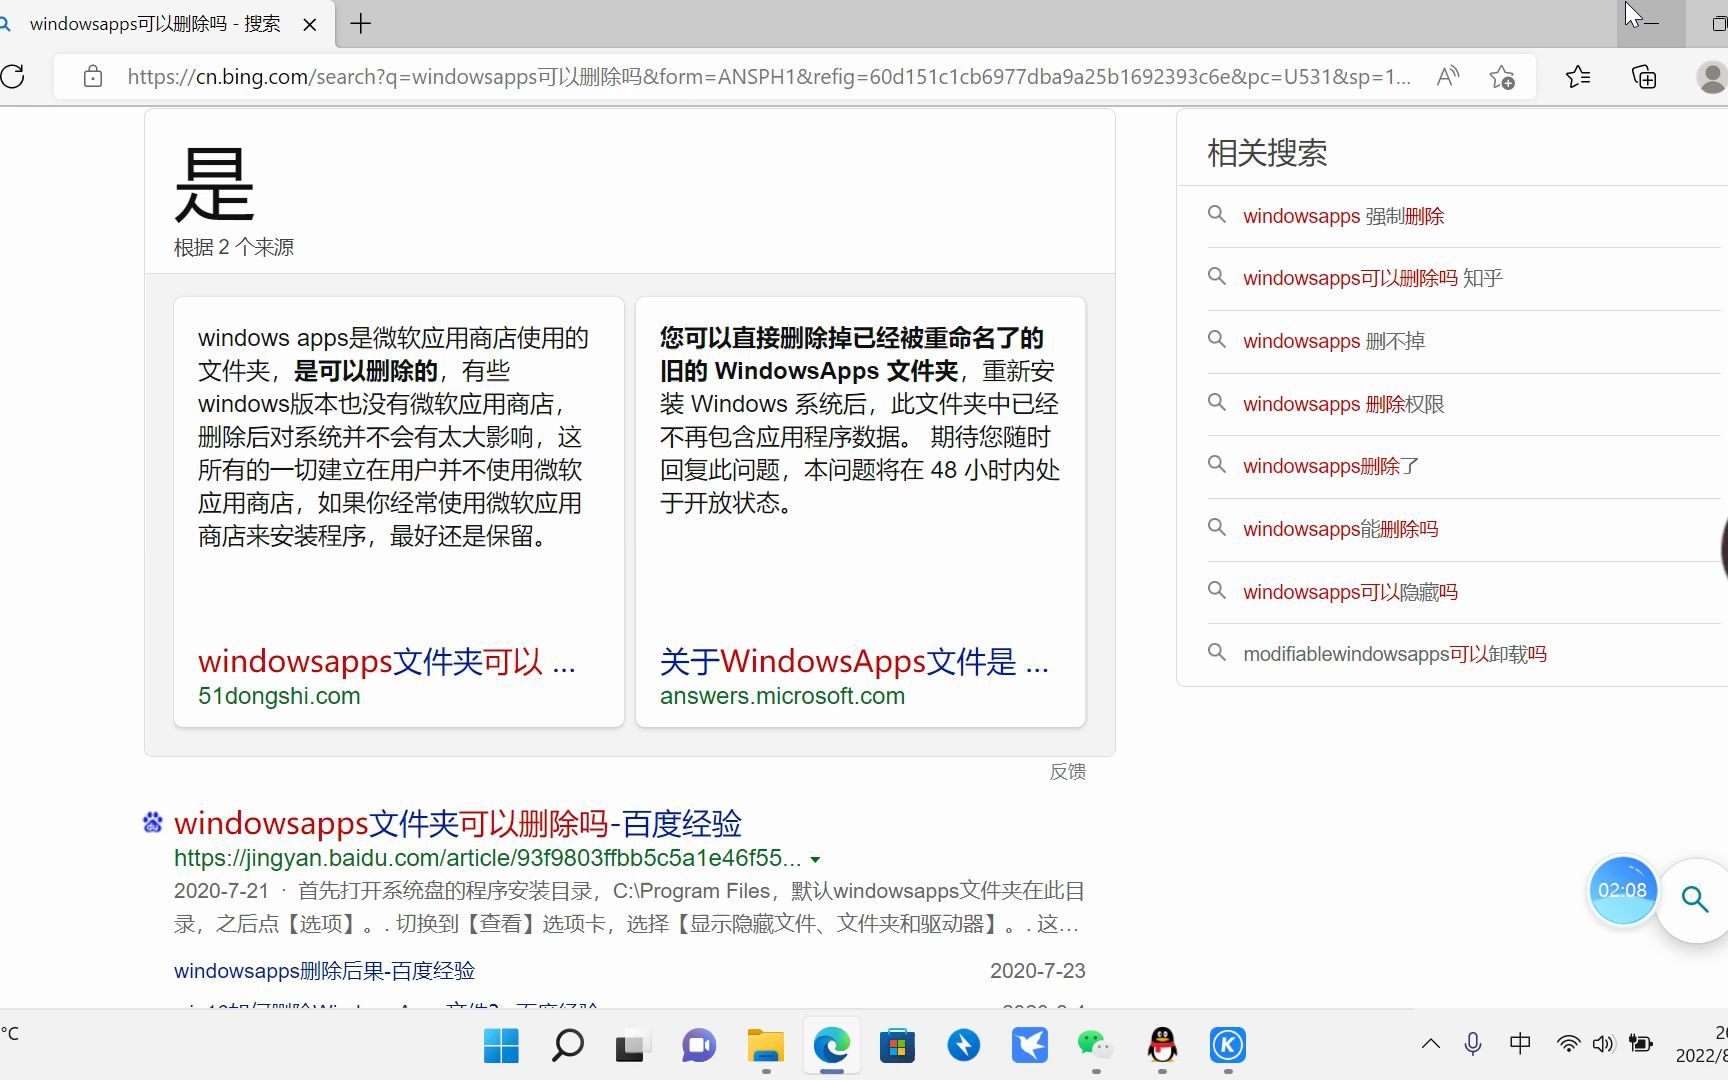Search related: modifiablewindowsapps可以卸载吗

(1394, 654)
